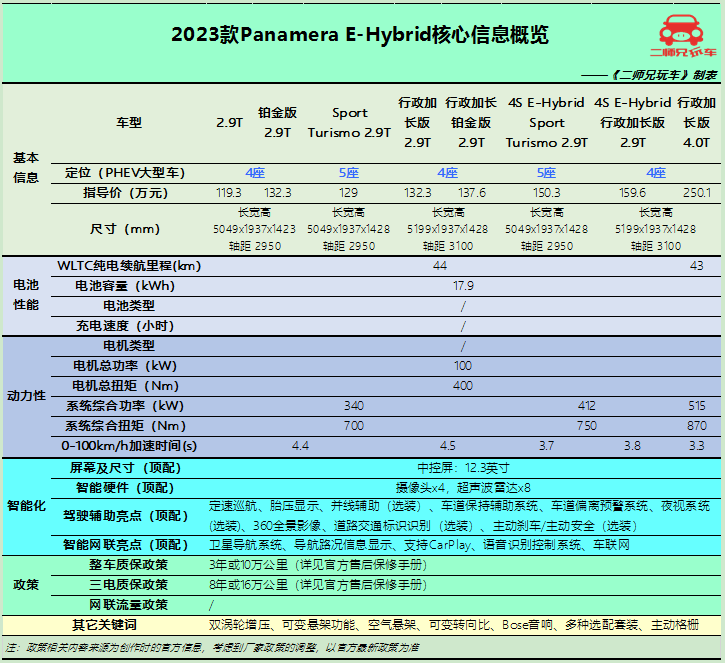Select the 智能硬件（顶配）label

pos(125,488)
